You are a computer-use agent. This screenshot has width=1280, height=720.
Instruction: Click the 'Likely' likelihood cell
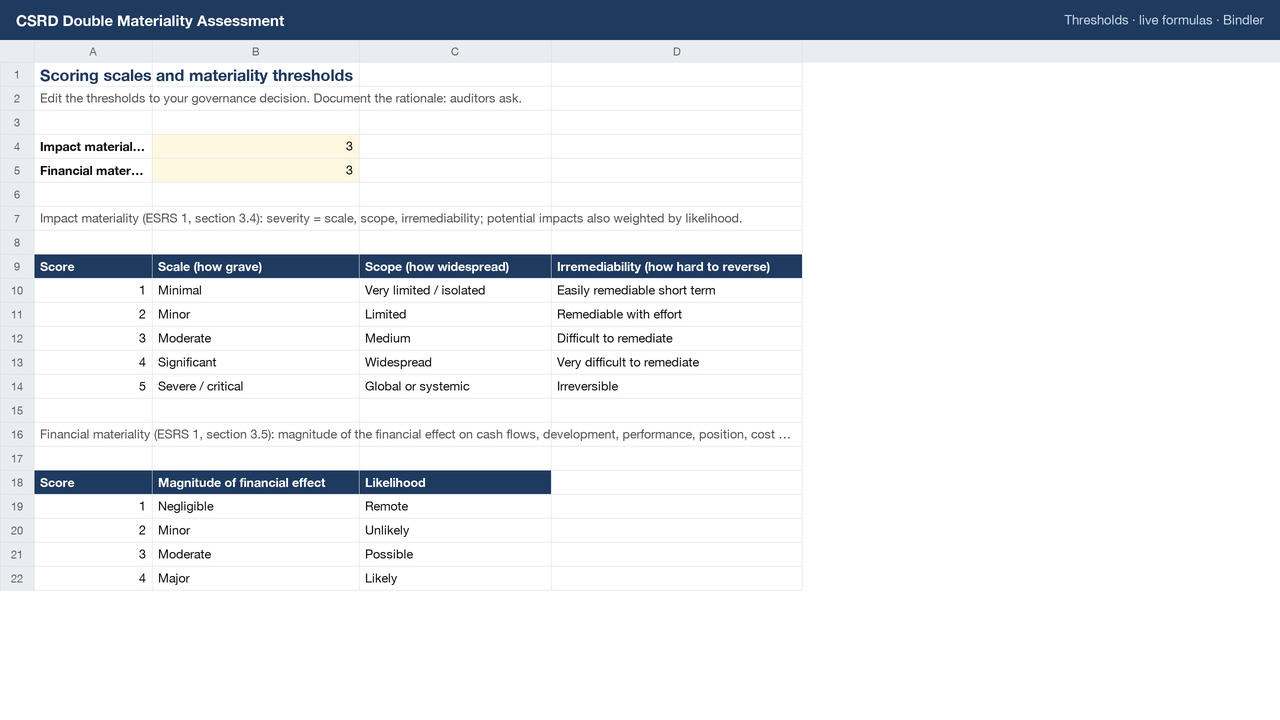[455, 579]
